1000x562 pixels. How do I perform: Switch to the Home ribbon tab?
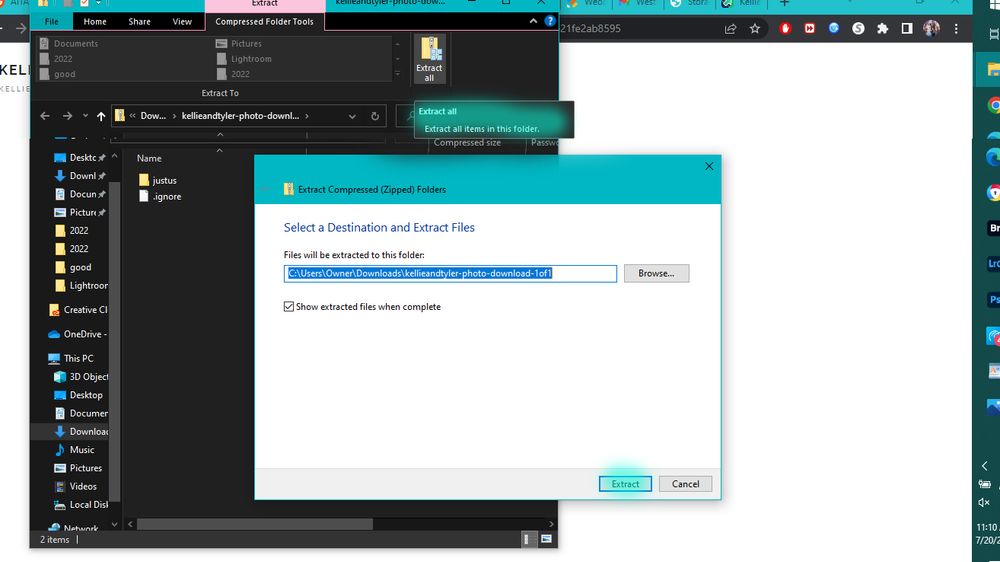click(95, 21)
